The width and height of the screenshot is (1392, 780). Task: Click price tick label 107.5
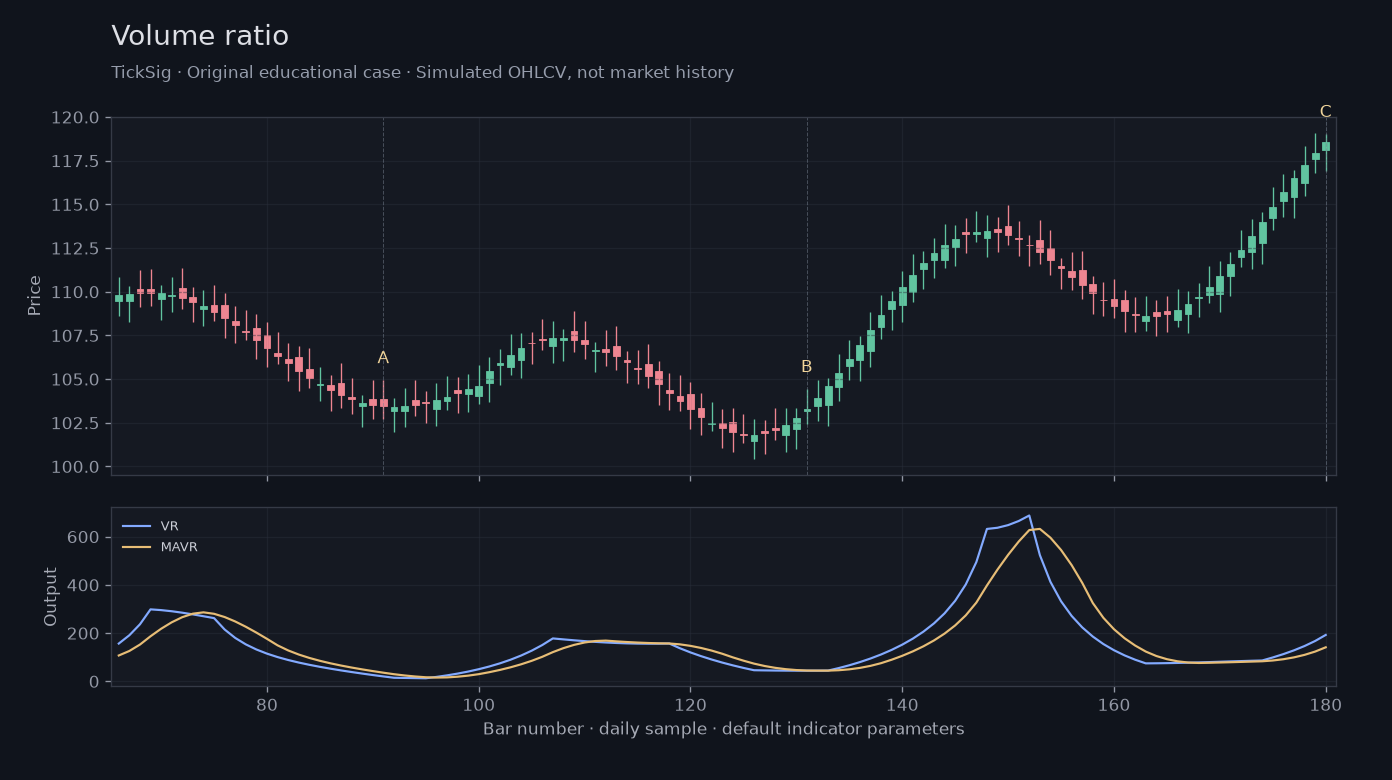pyautogui.click(x=75, y=336)
